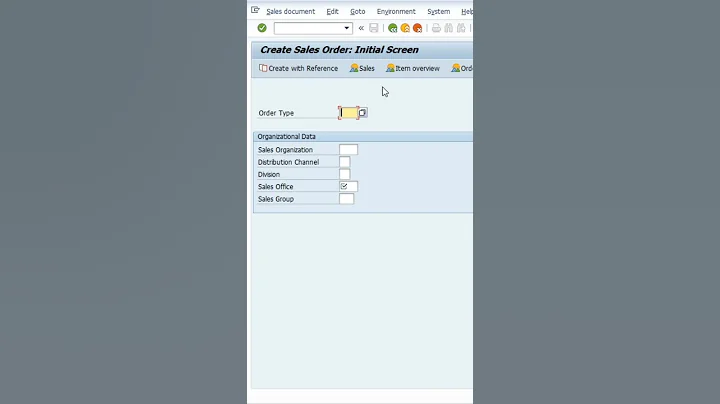The height and width of the screenshot is (404, 720).
Task: Click the Sales Organization label
Action: [x=285, y=150]
